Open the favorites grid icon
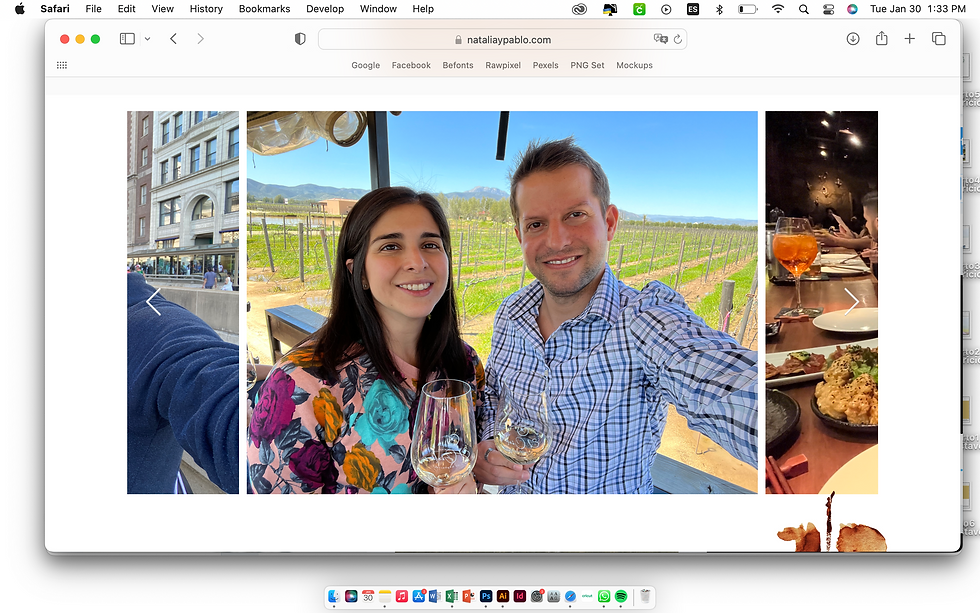This screenshot has width=980, height=613. tap(62, 65)
